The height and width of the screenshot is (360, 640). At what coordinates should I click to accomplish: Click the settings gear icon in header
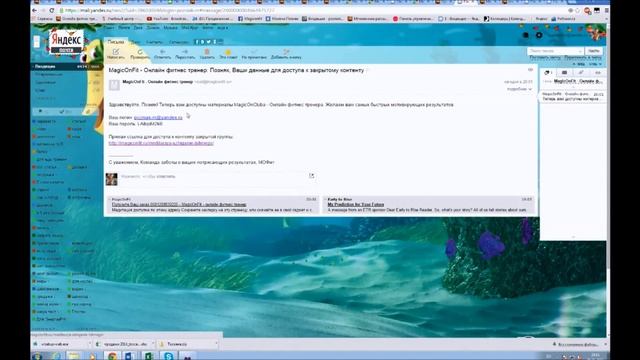[539, 35]
